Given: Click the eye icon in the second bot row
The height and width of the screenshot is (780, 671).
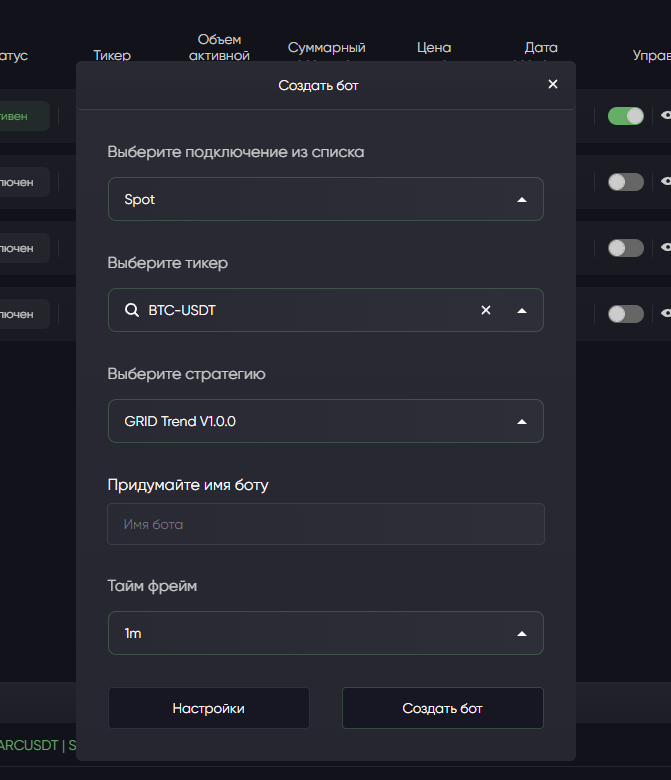Looking at the screenshot, I should (666, 182).
